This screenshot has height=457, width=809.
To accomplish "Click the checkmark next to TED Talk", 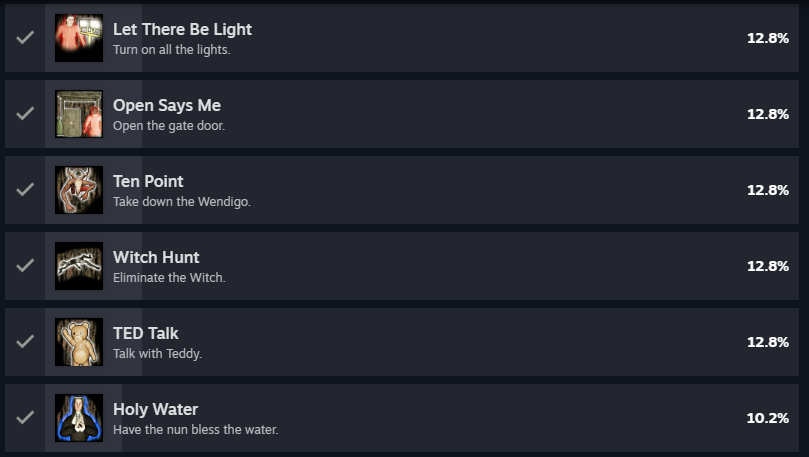I will 25,342.
